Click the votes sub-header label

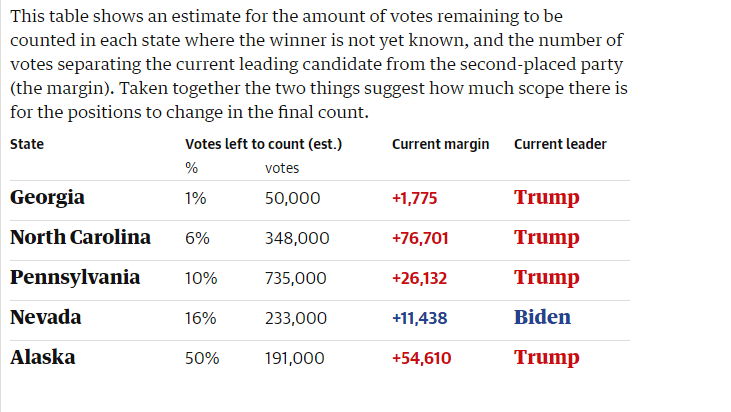(282, 168)
